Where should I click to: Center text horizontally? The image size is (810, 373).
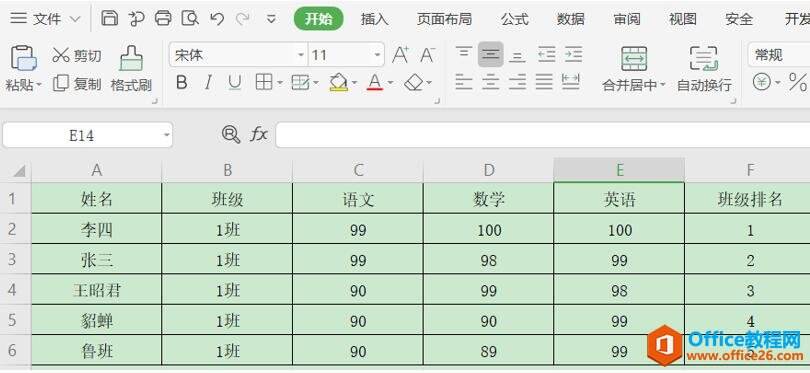(x=490, y=82)
